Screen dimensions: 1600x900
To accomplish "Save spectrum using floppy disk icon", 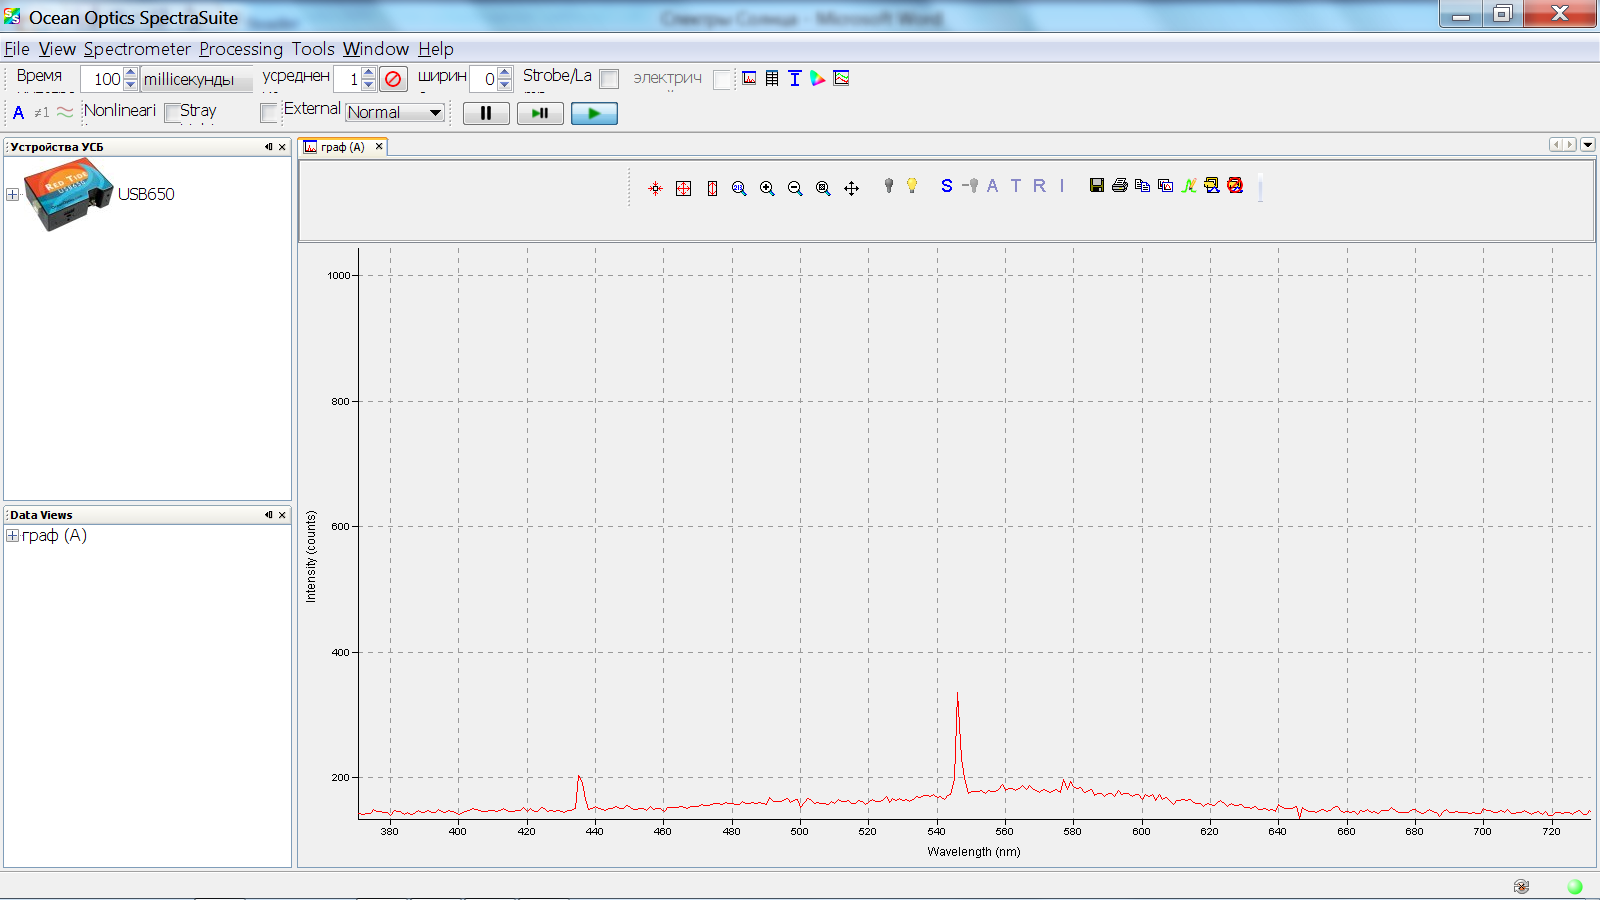I will (x=1097, y=186).
